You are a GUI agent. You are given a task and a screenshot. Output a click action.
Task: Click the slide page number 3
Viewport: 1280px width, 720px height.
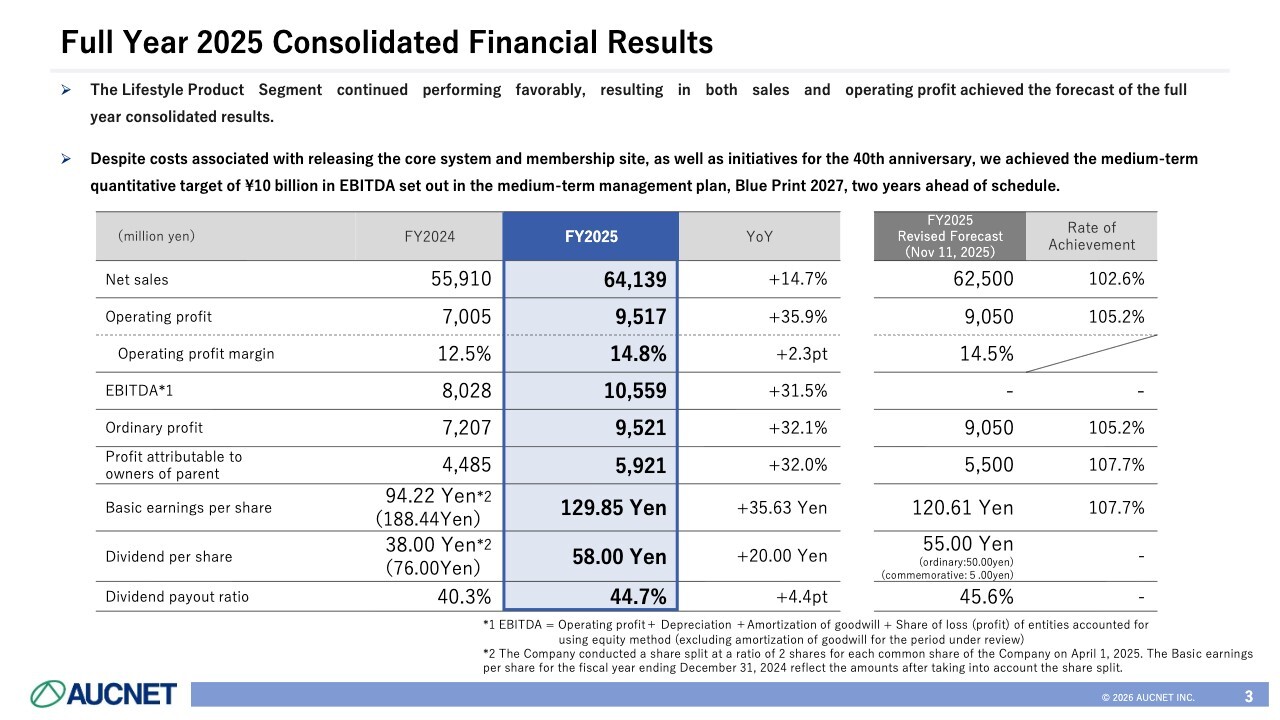point(1249,696)
